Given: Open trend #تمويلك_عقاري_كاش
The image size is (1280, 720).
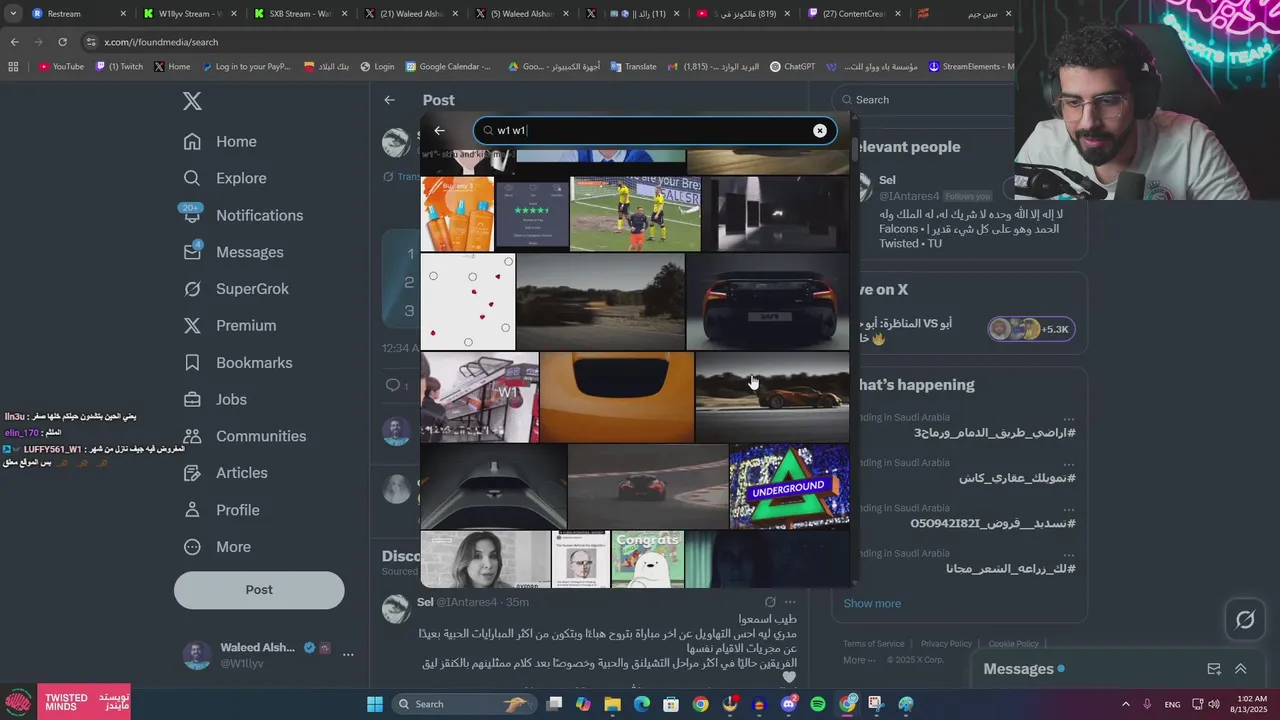Looking at the screenshot, I should 1018,478.
